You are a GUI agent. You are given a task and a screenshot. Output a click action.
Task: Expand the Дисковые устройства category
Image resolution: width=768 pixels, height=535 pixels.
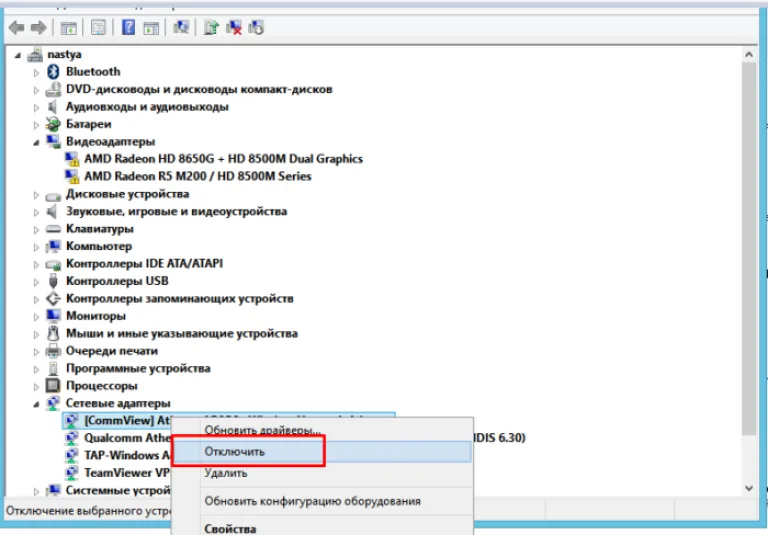pos(36,195)
